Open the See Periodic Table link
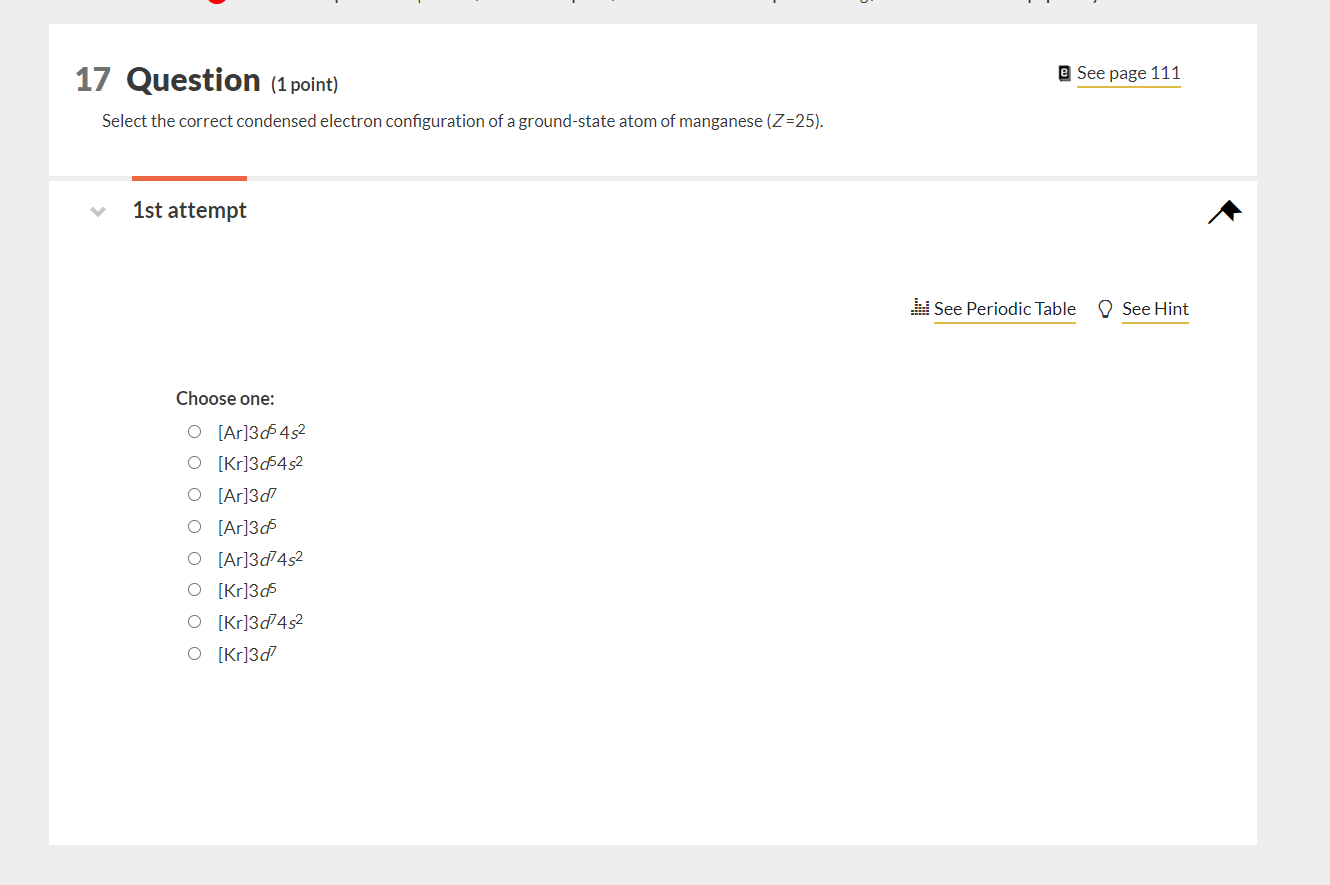 (1004, 309)
